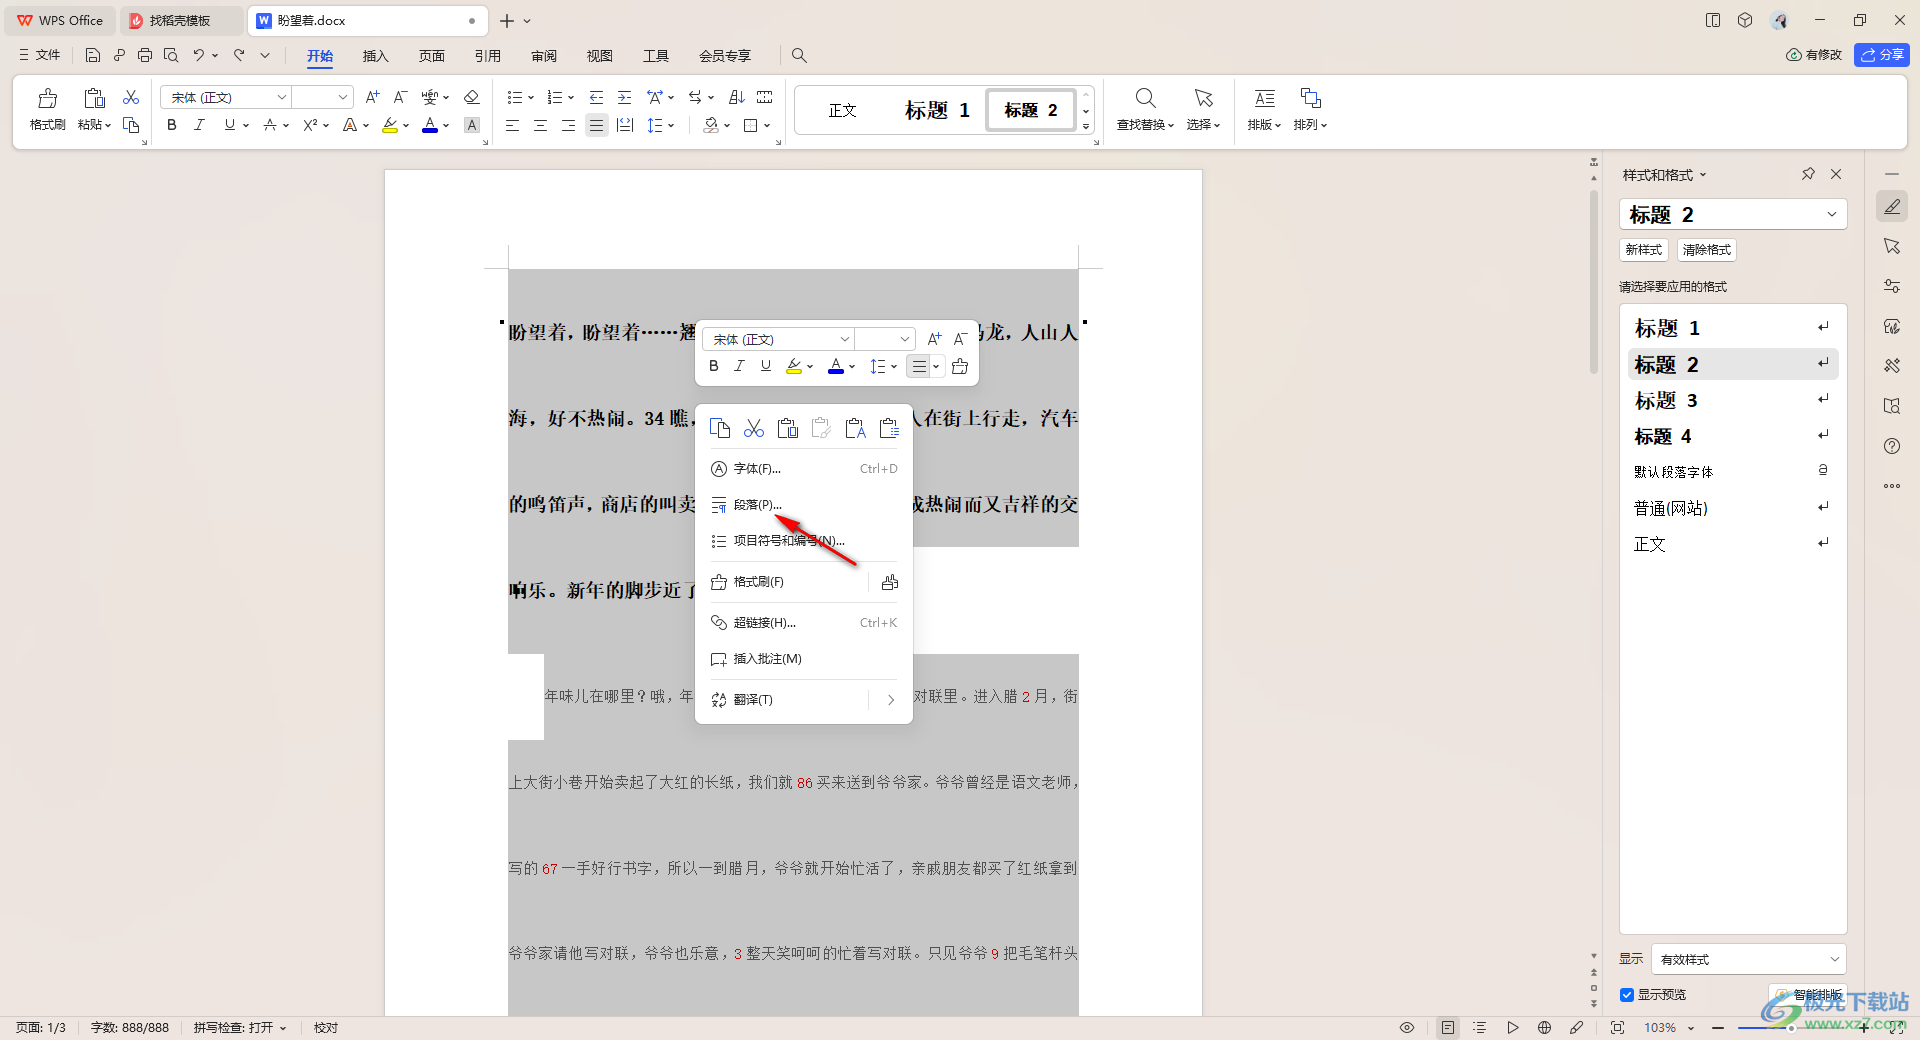Open the current style 标题 2 dropdown in panel
This screenshot has height=1040, width=1920.
click(x=1831, y=214)
